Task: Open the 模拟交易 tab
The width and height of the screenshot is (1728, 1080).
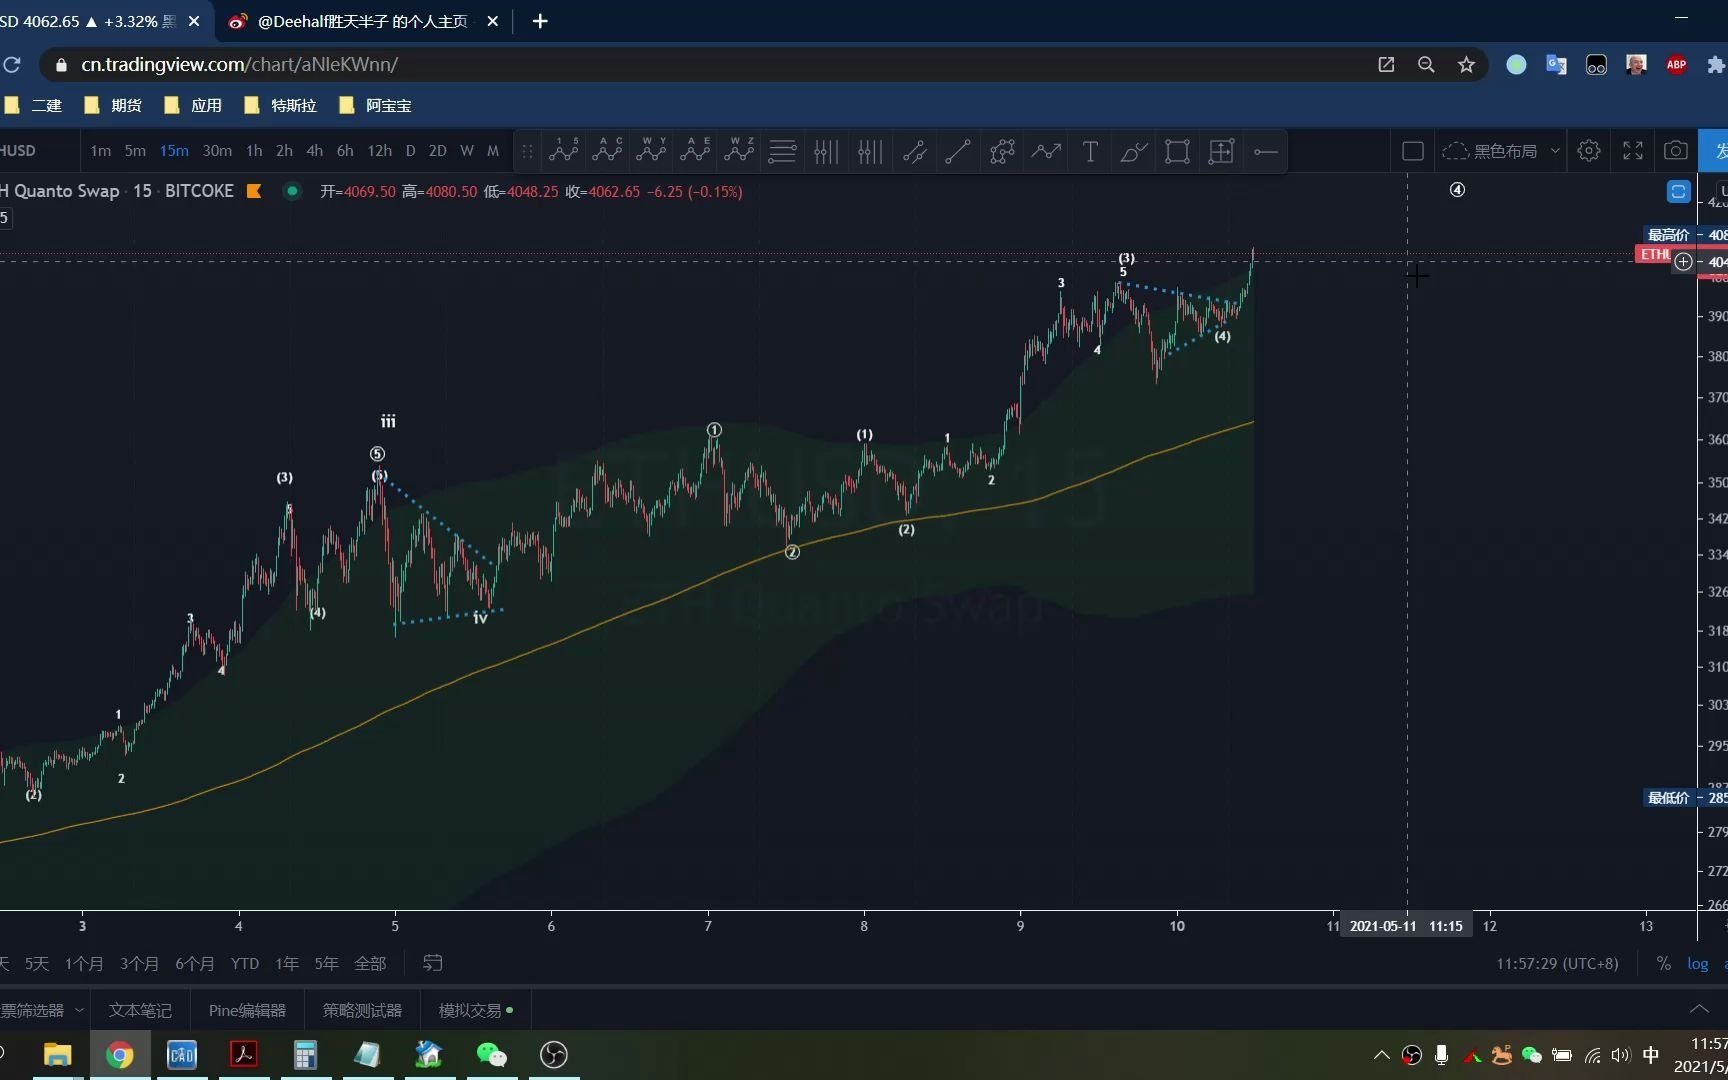Action: click(x=475, y=1010)
